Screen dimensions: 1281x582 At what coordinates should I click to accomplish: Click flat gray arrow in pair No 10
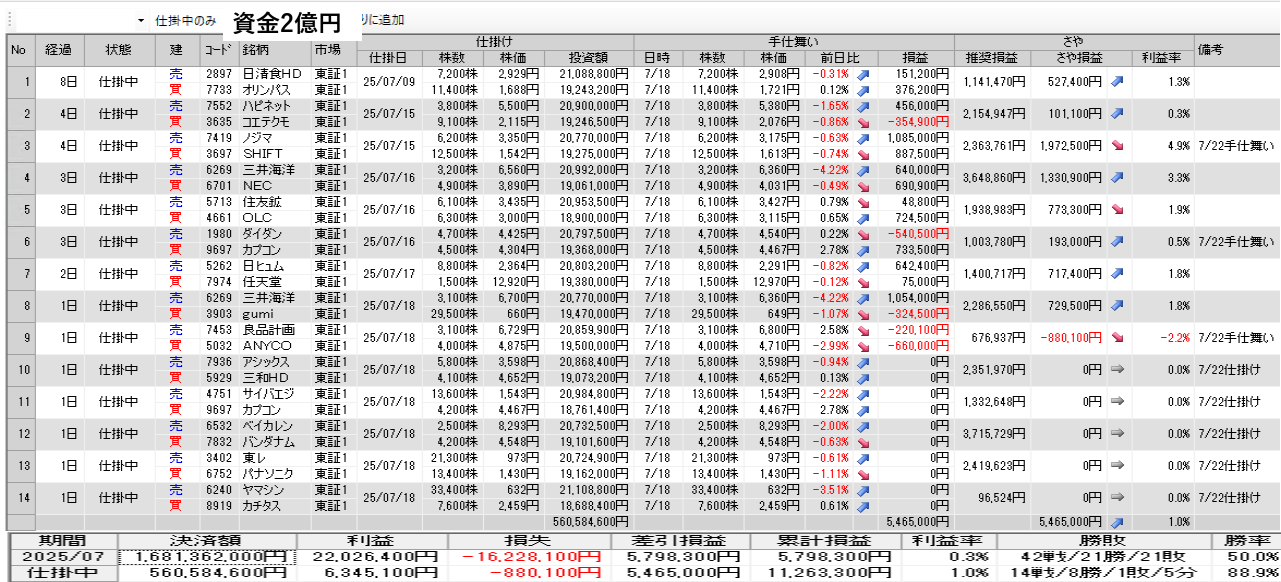coord(1117,369)
